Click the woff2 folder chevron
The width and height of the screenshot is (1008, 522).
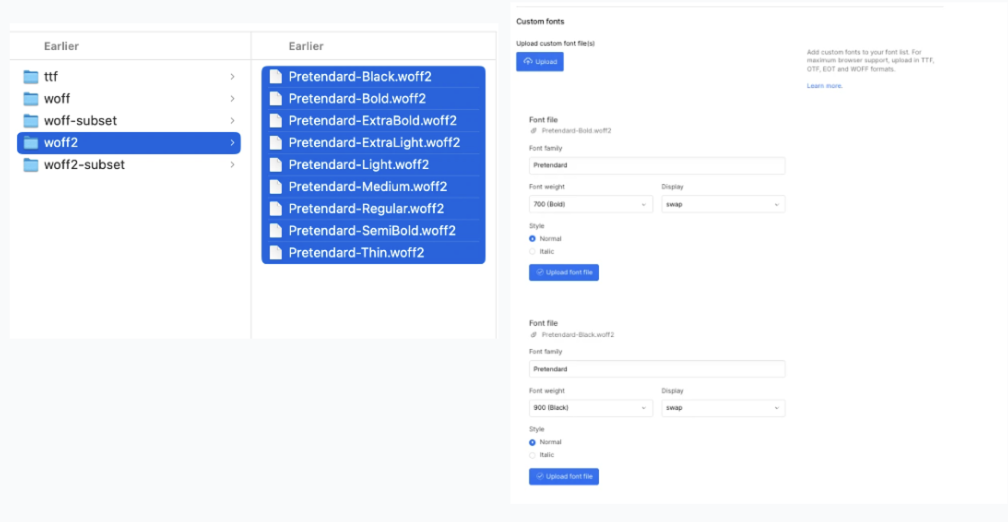coord(232,143)
